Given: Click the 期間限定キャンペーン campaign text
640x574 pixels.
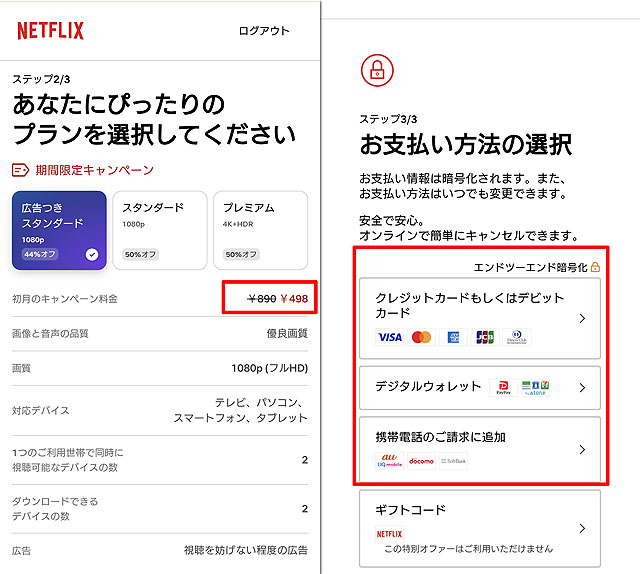Looking at the screenshot, I should [x=95, y=170].
